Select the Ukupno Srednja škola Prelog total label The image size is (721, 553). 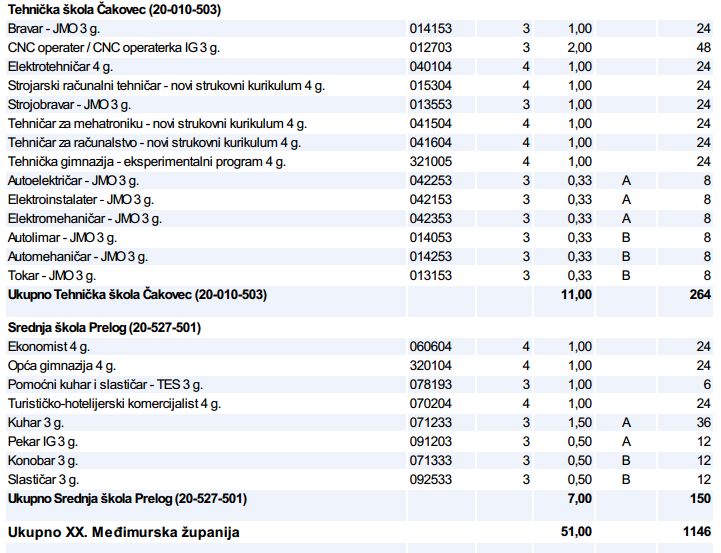pos(127,498)
